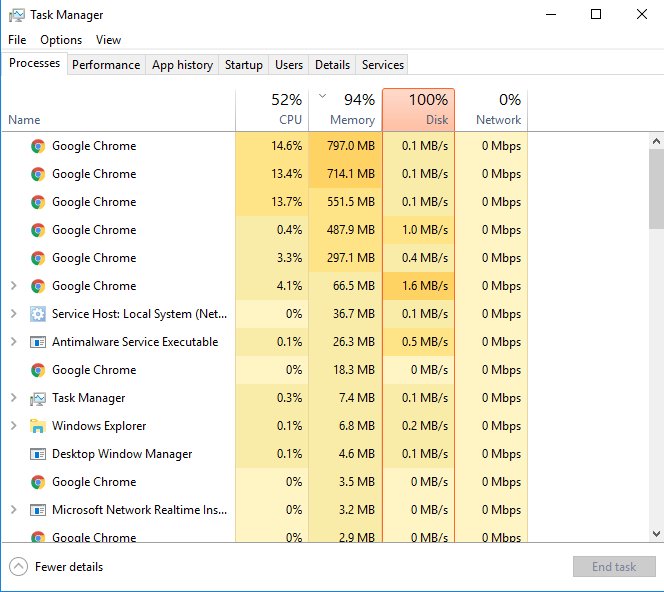The height and width of the screenshot is (592, 664).
Task: Click the 36.7 MB memory value
Action: [x=354, y=314]
